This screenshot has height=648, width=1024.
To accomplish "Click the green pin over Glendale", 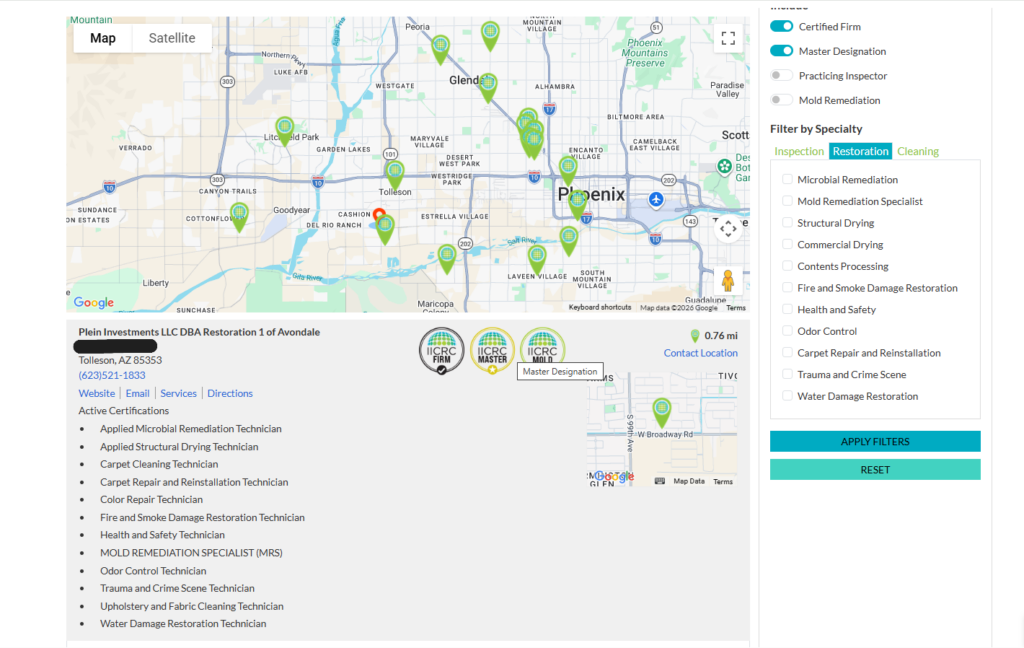I will pyautogui.click(x=488, y=86).
